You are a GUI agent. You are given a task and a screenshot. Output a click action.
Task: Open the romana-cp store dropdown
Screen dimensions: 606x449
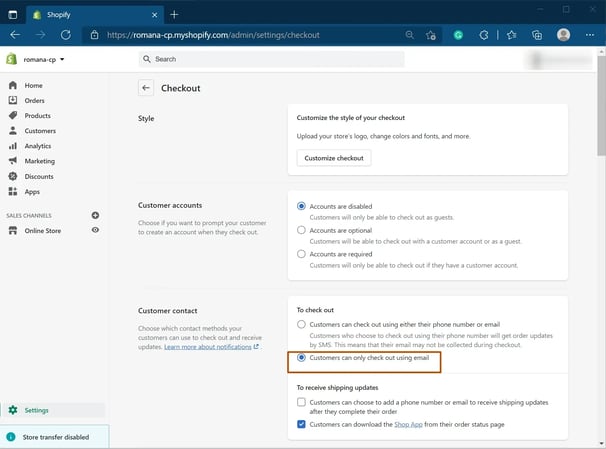pos(43,60)
